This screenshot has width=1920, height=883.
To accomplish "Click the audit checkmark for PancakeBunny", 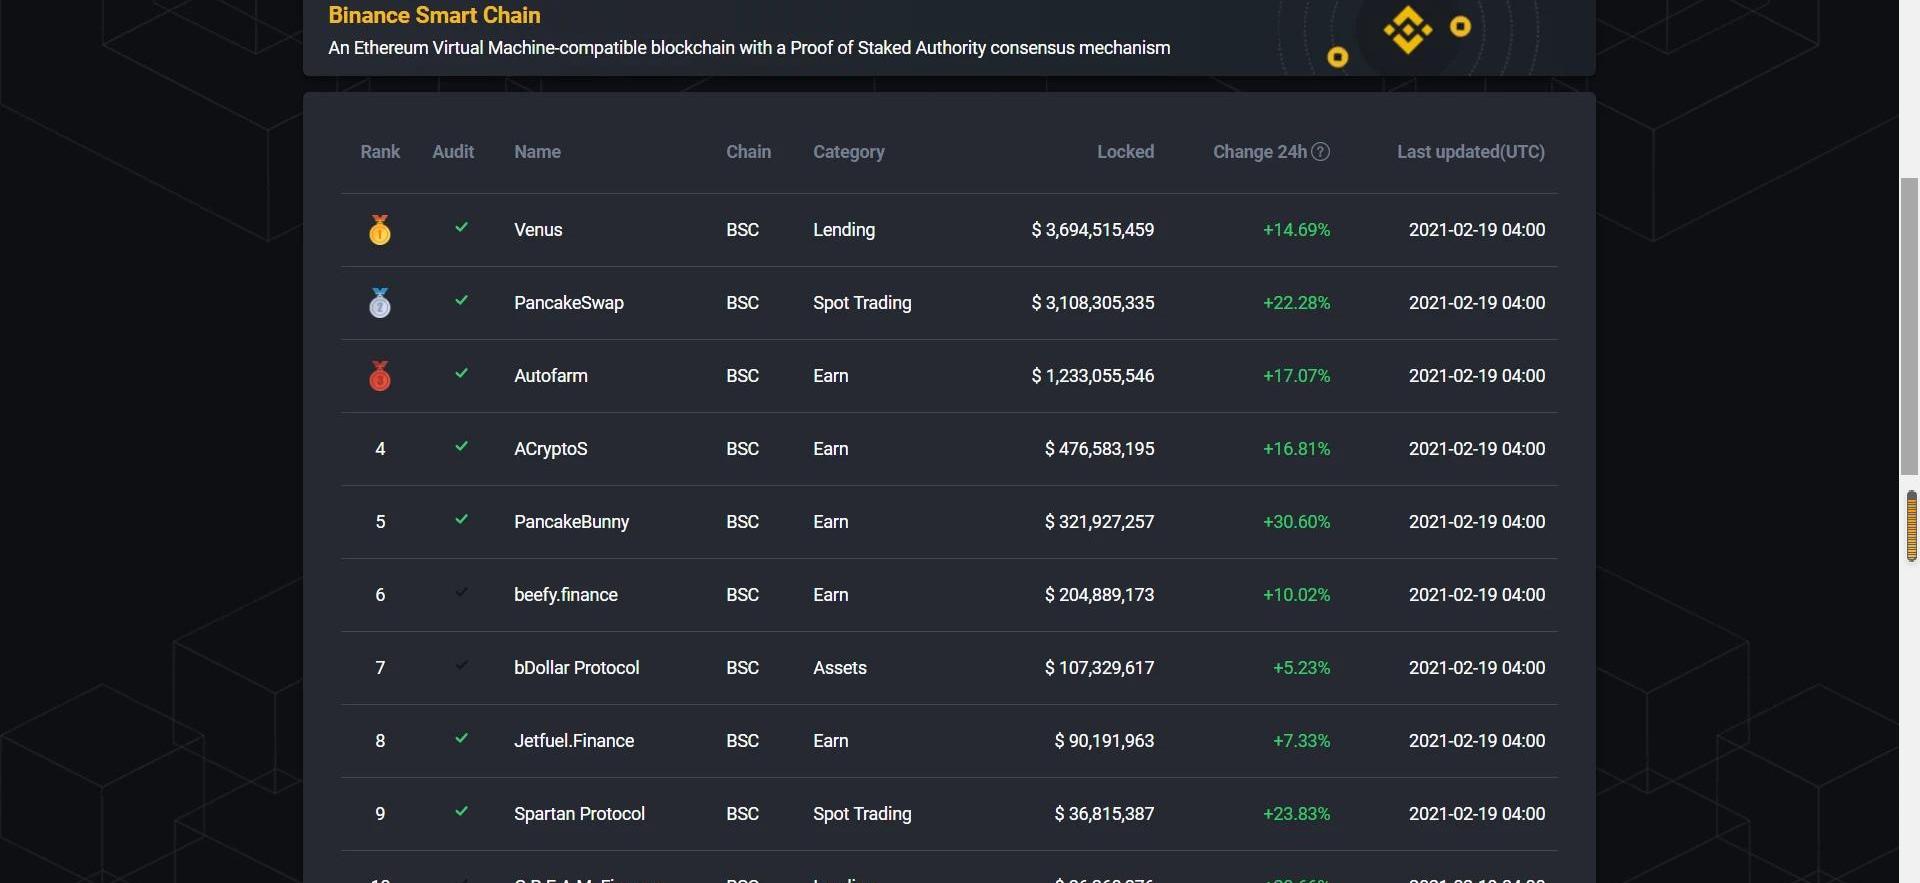I will pyautogui.click(x=461, y=520).
